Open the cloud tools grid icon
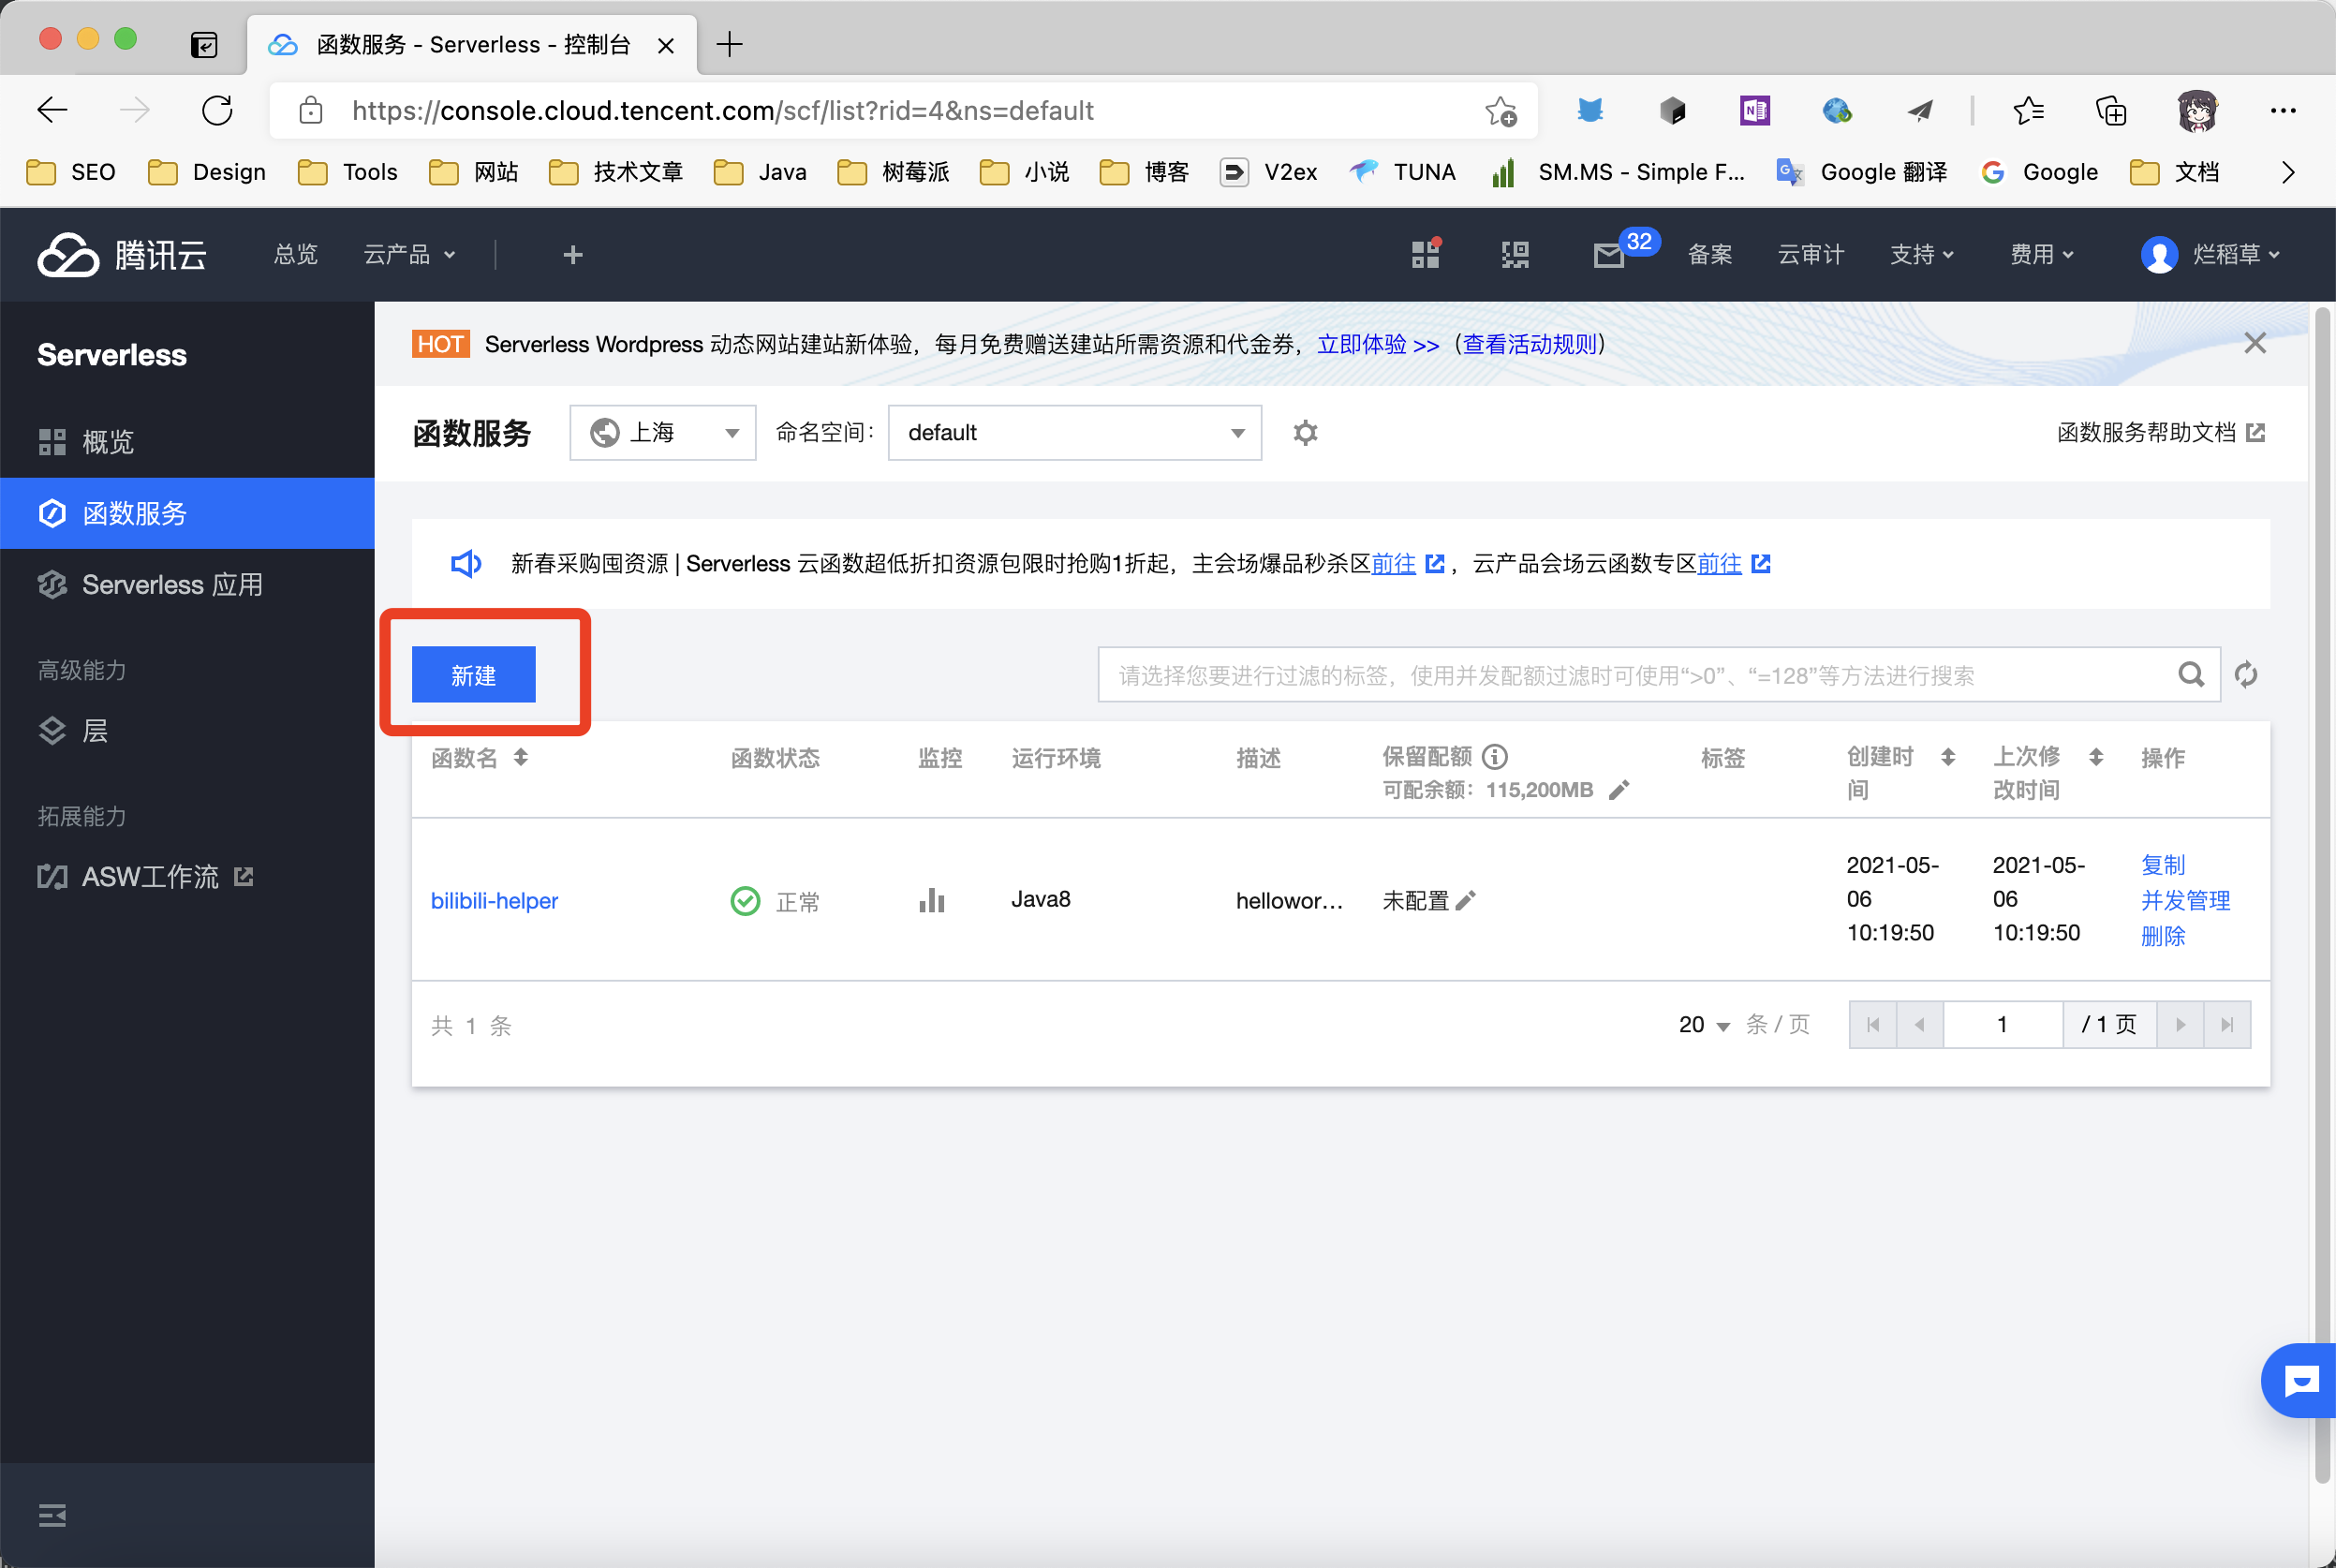 click(x=1426, y=254)
